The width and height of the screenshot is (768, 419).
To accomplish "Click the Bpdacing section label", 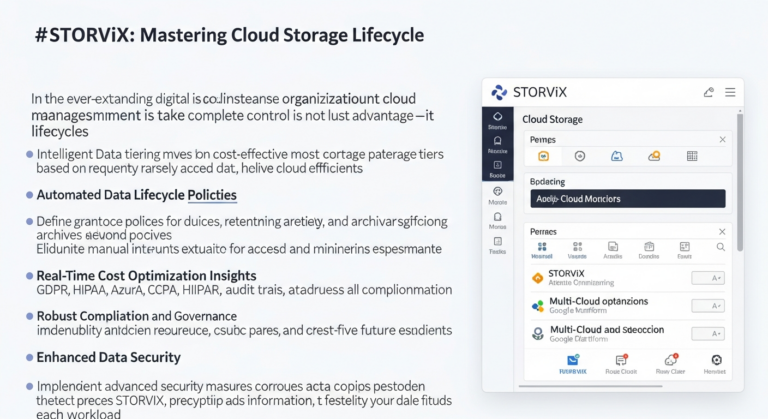I will pos(548,182).
